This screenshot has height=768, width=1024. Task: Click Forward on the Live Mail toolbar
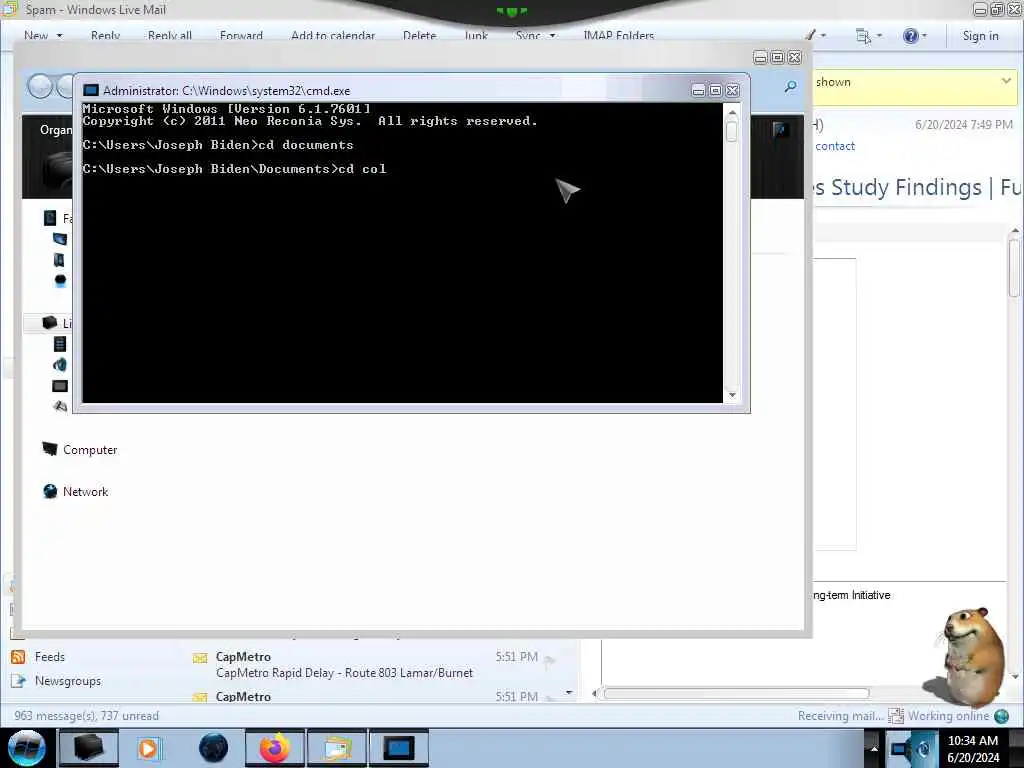tap(241, 36)
